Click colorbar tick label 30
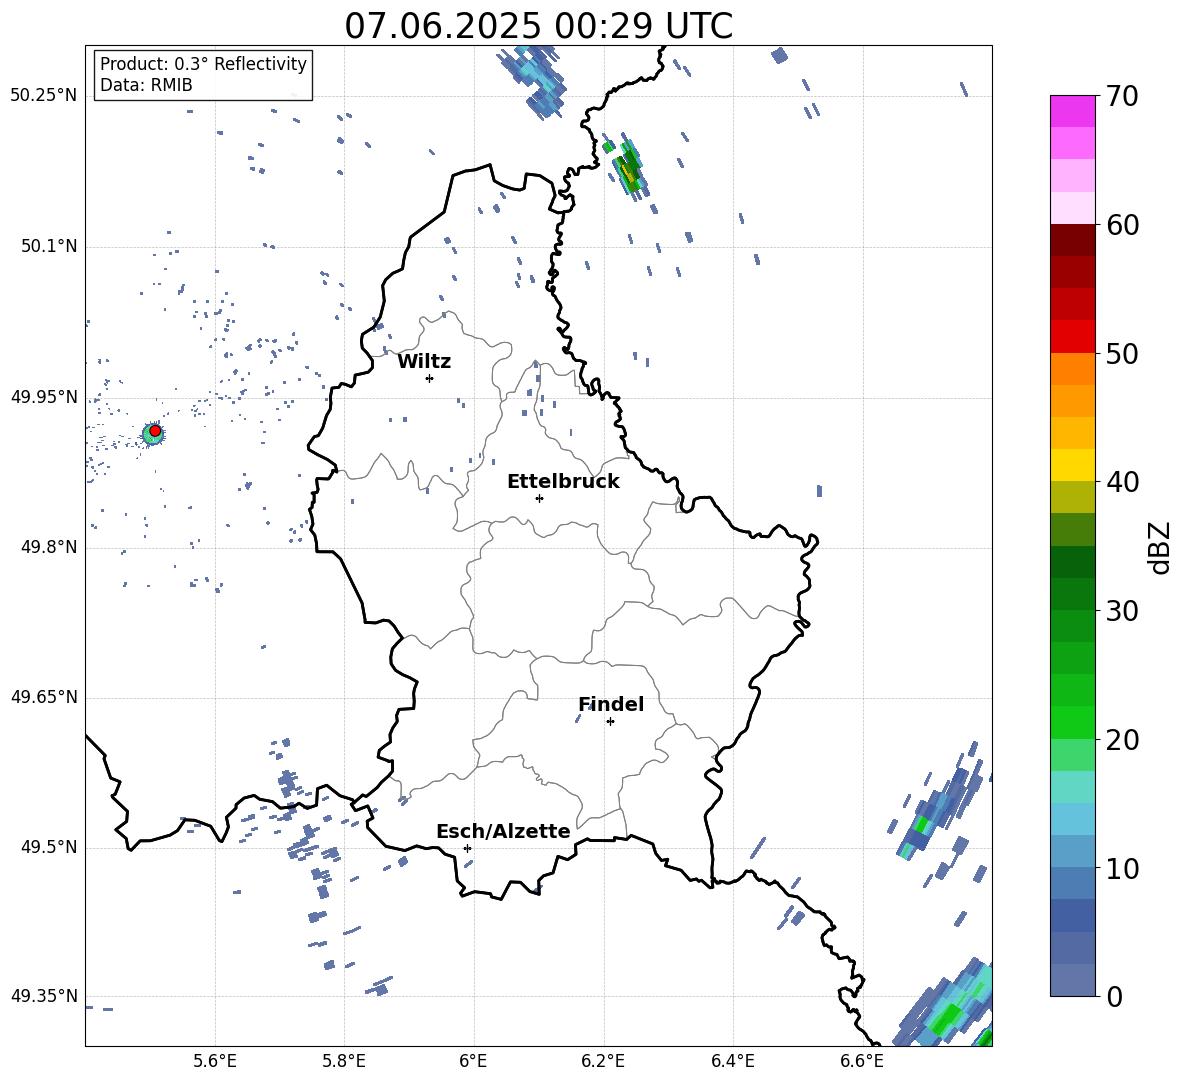This screenshot has height=1081, width=1184. (1122, 611)
